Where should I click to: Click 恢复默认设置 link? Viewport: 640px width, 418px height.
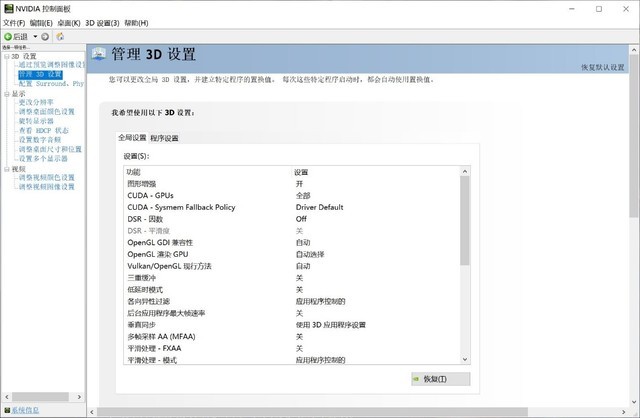[x=603, y=67]
